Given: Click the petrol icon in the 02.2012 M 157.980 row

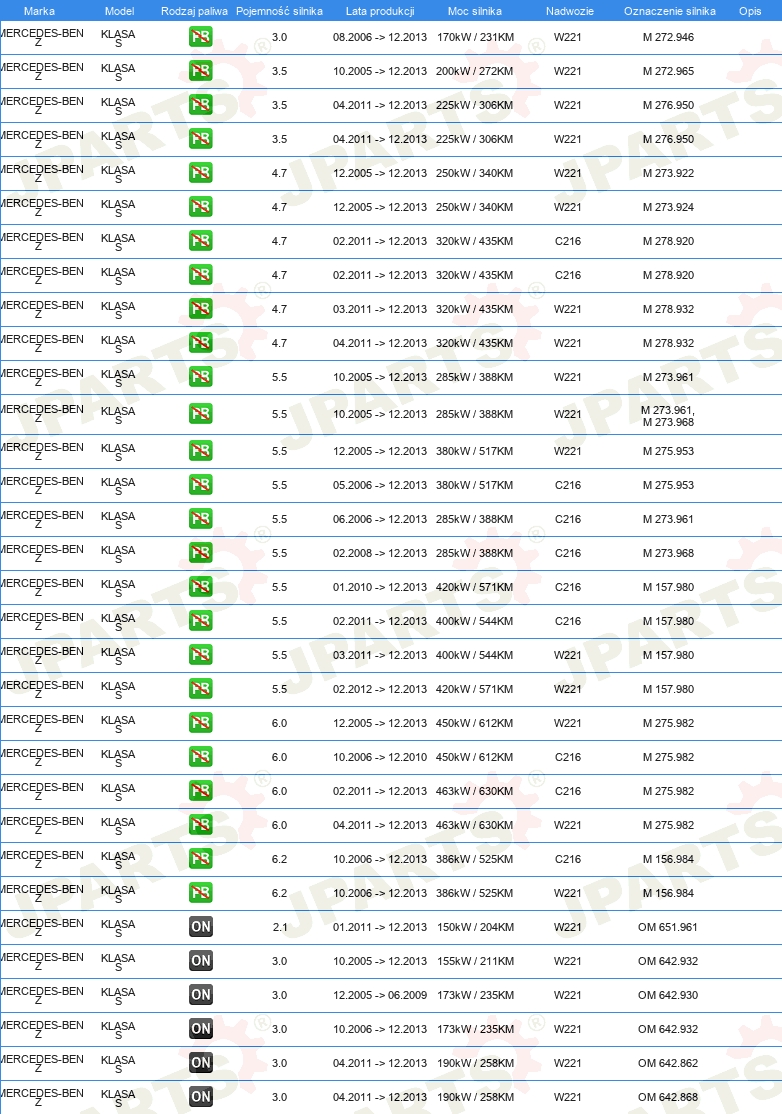Looking at the screenshot, I should point(201,689).
